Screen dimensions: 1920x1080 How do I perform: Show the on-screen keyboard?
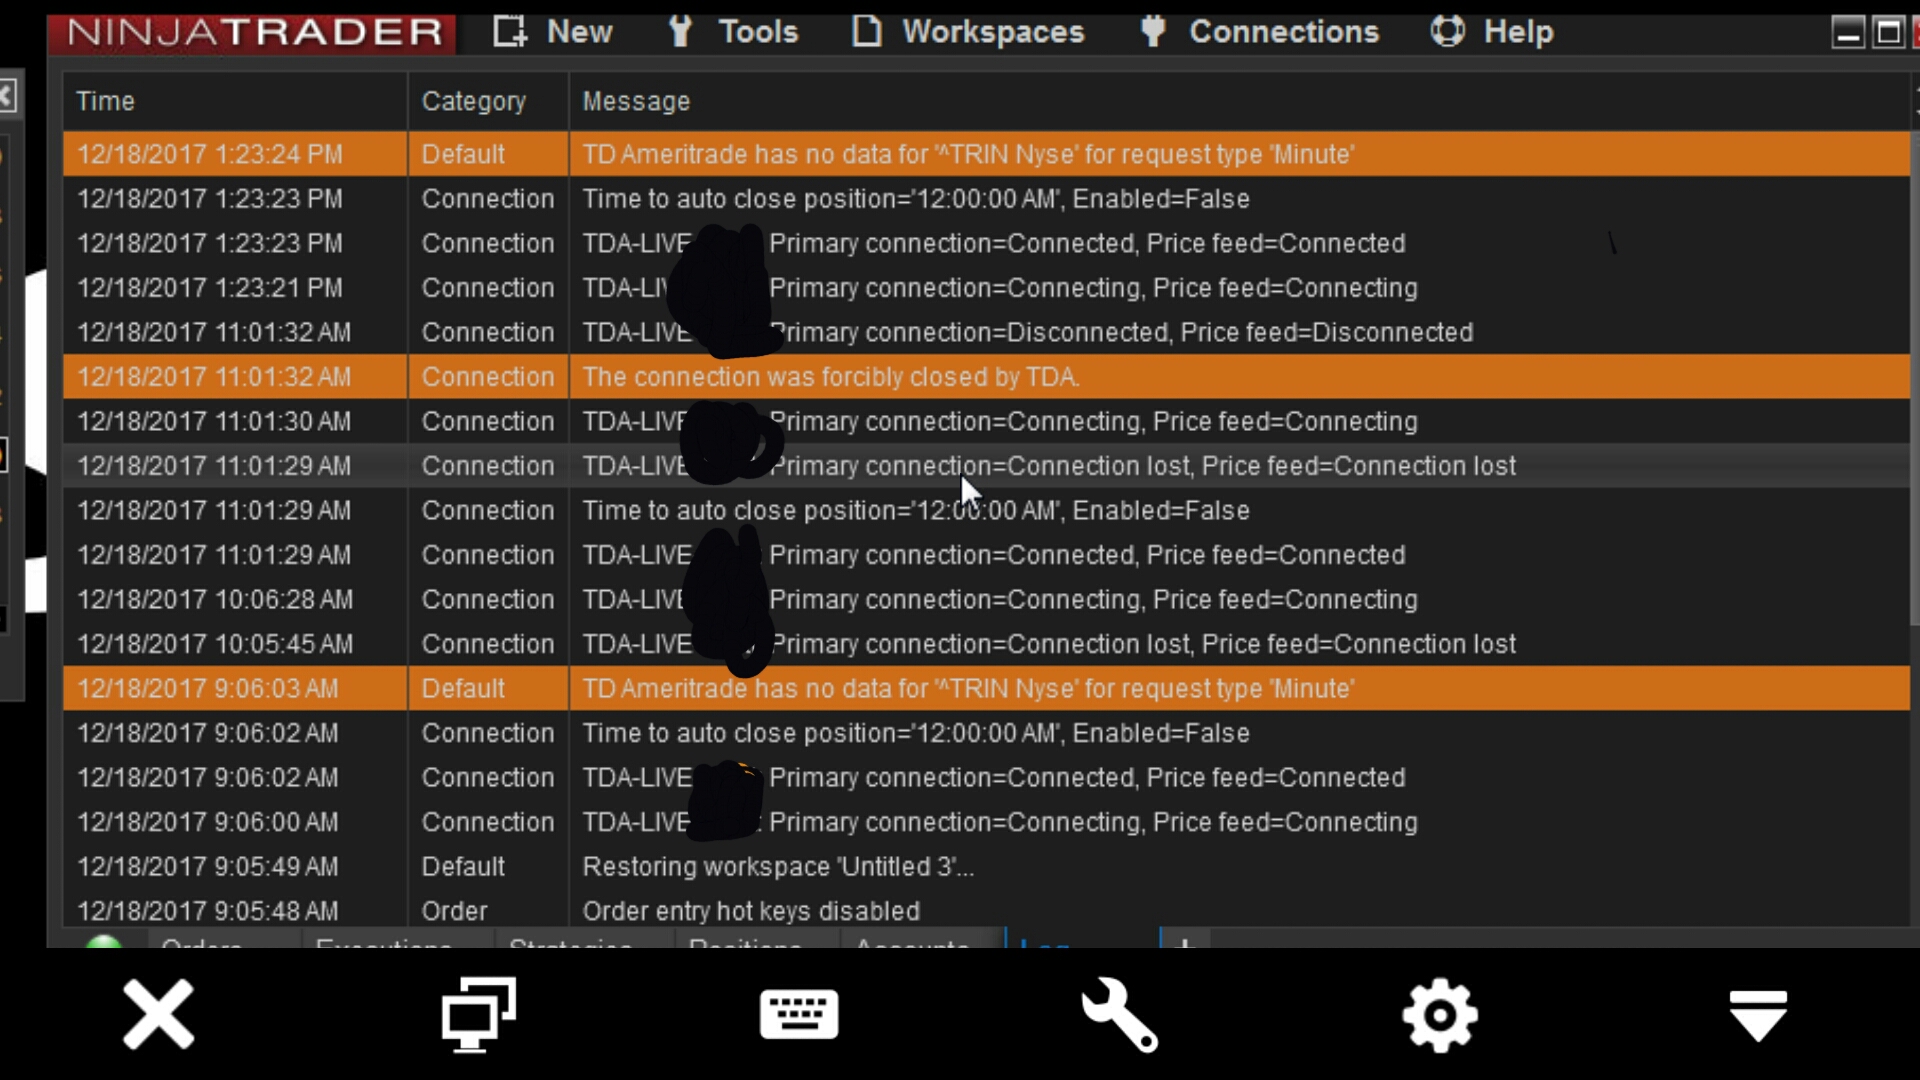799,1014
